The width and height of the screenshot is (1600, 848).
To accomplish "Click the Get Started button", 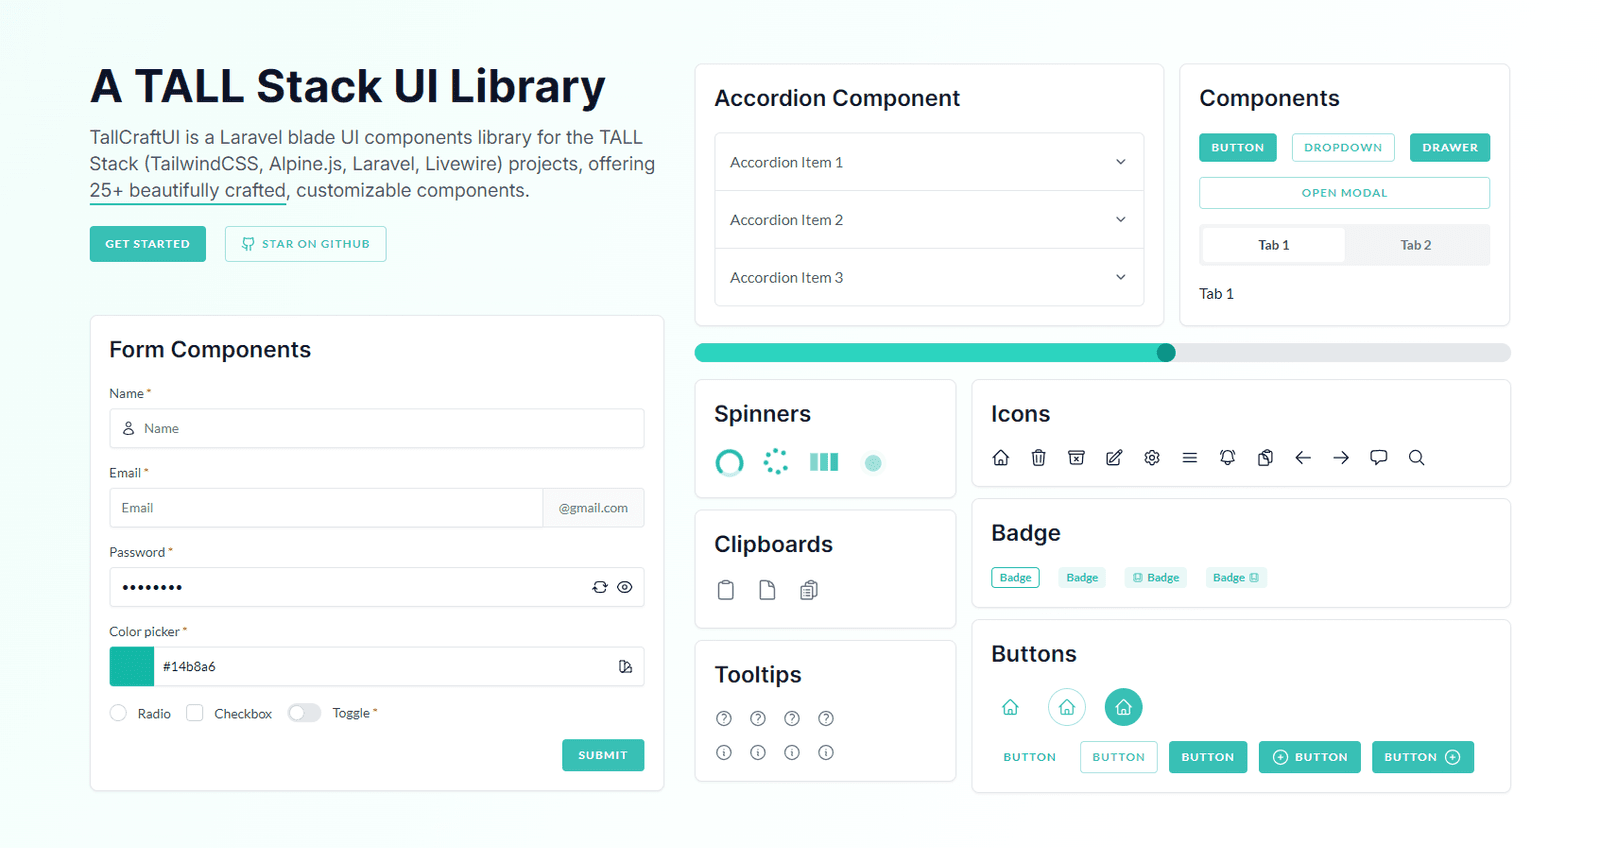I will 148,244.
